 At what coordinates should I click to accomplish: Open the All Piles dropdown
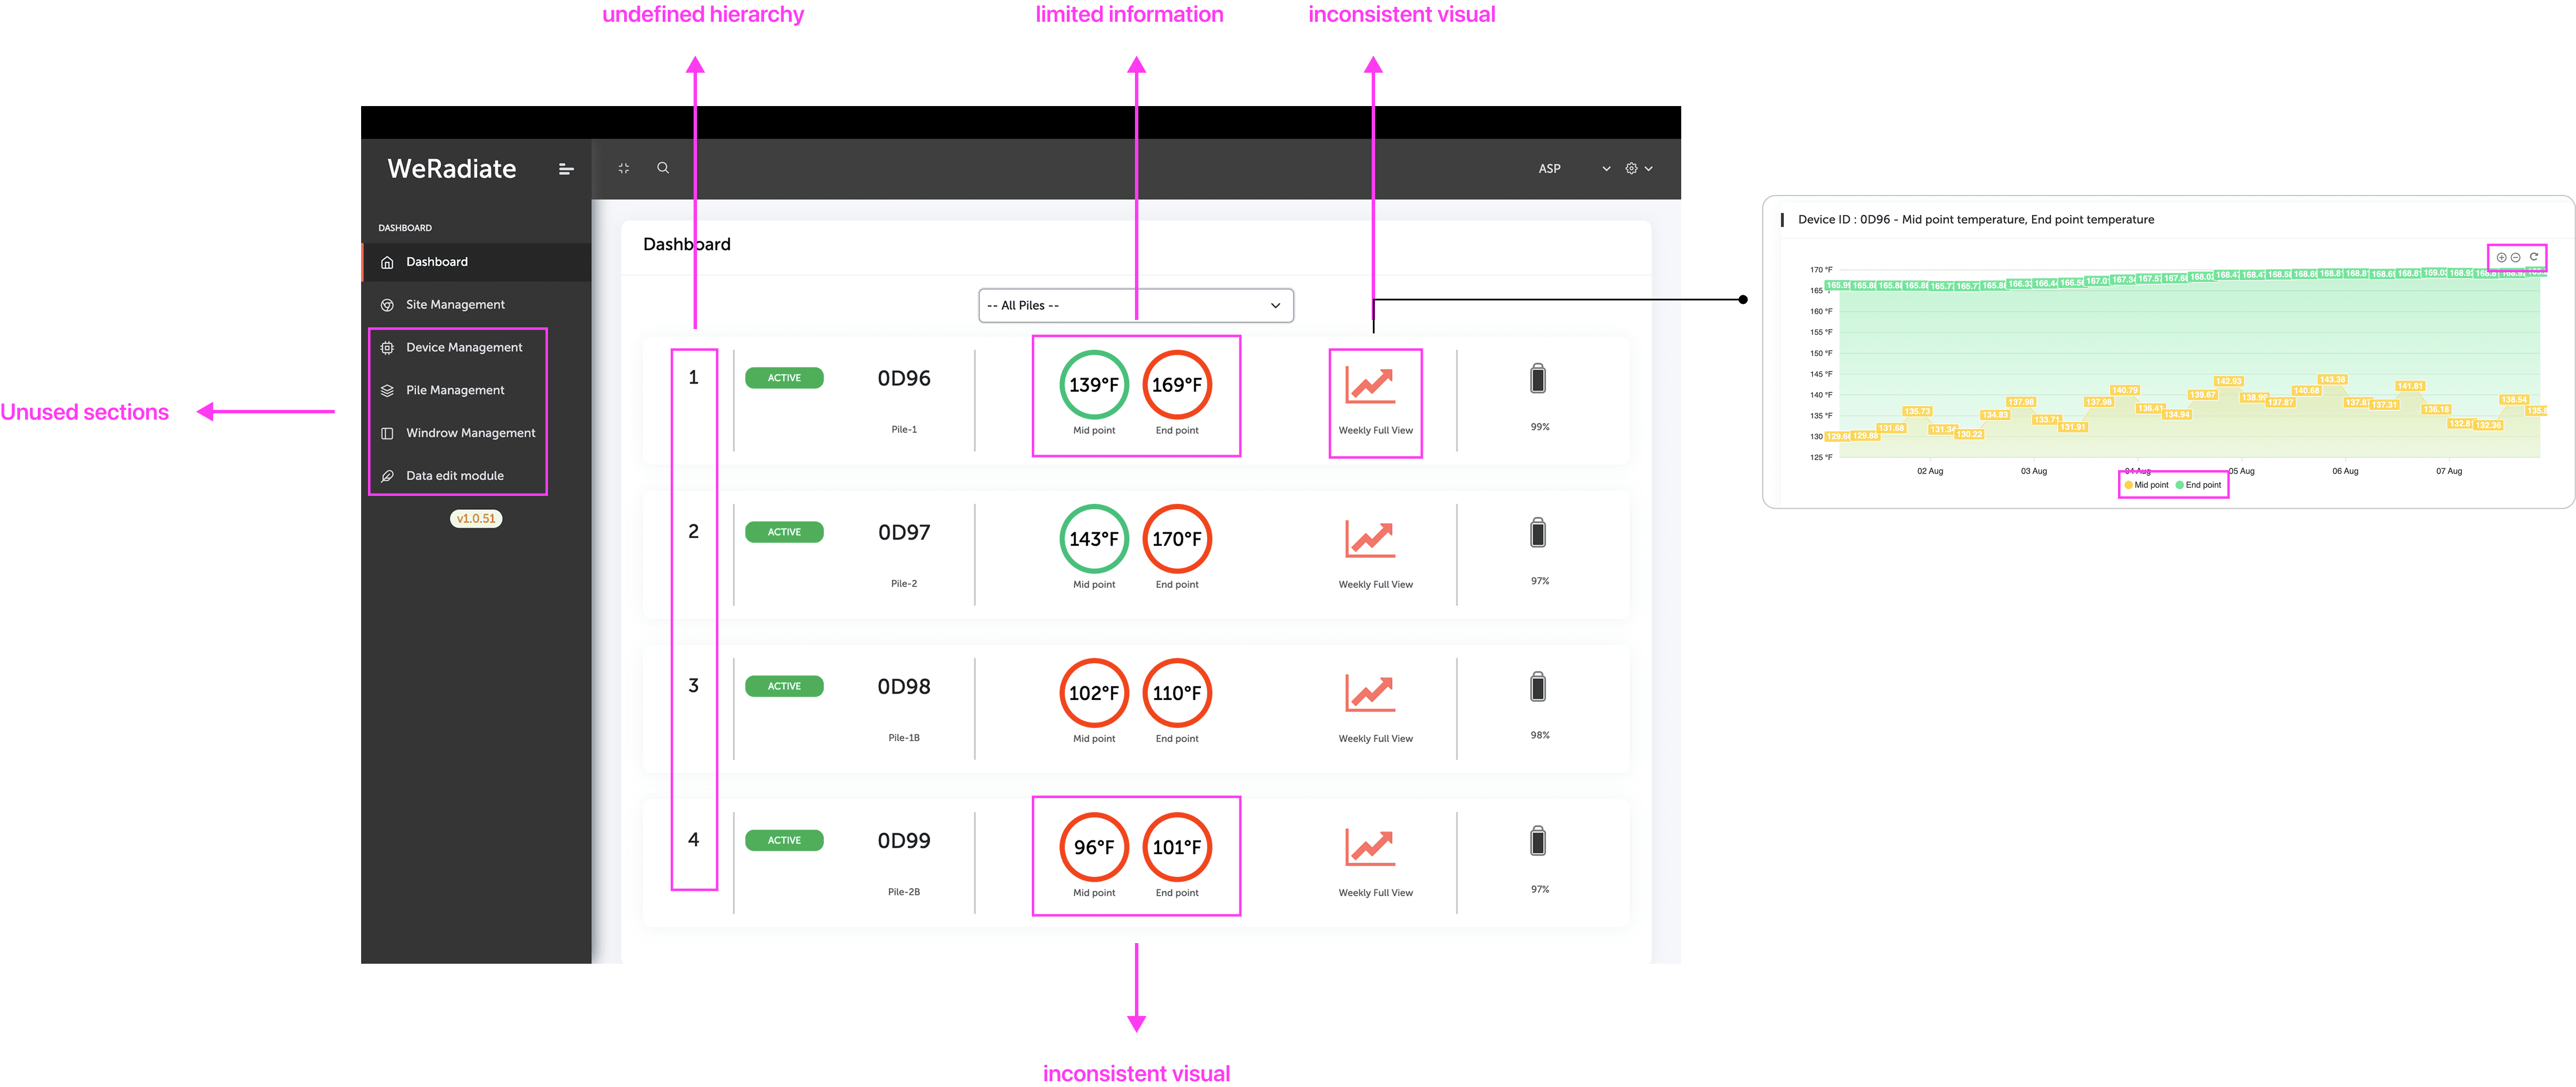coord(1135,306)
